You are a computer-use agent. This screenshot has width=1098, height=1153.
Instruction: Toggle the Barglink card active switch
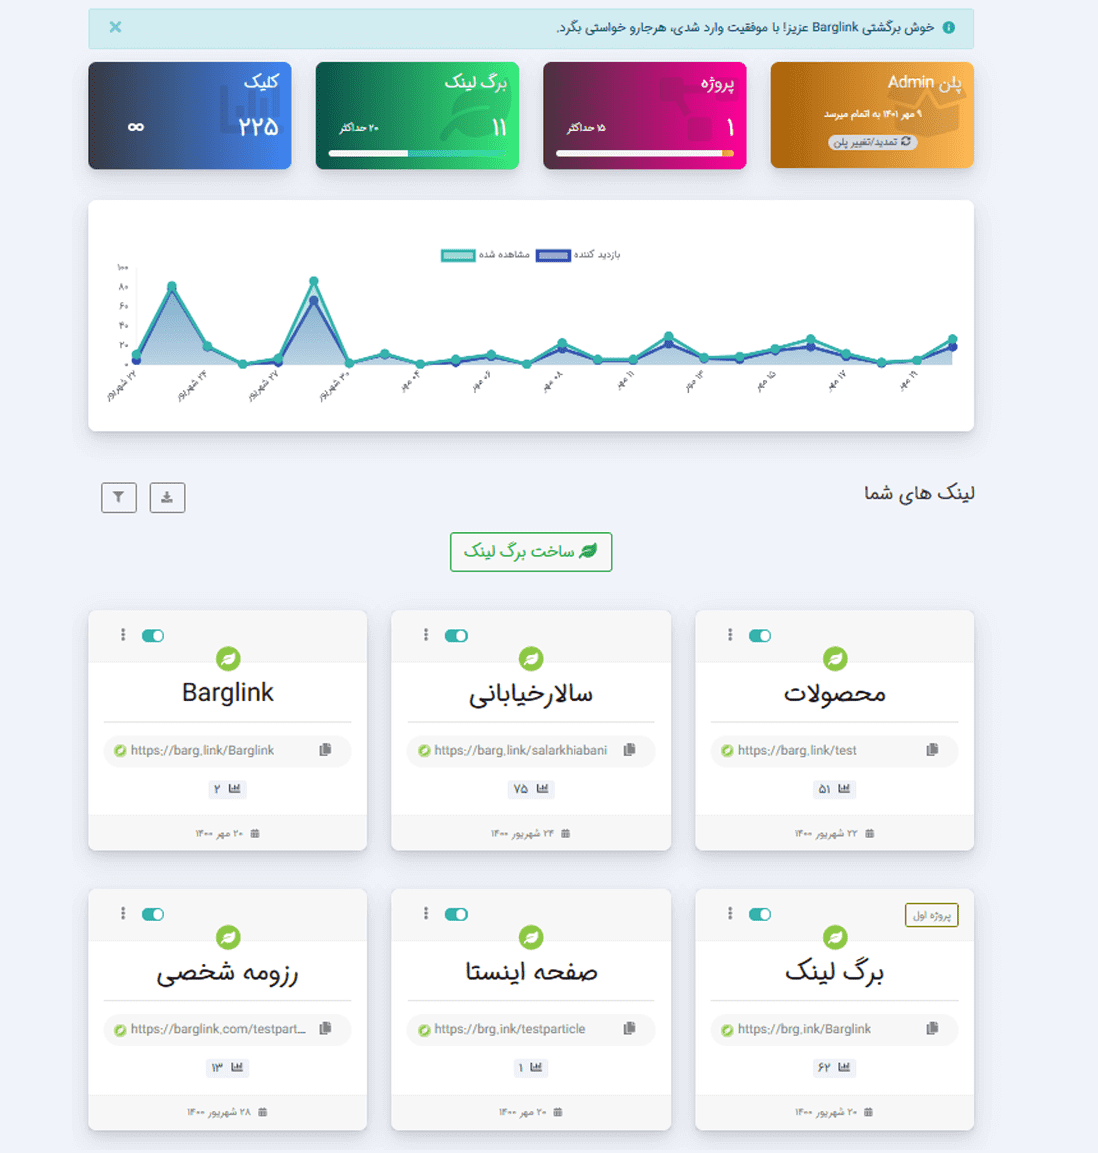click(153, 636)
